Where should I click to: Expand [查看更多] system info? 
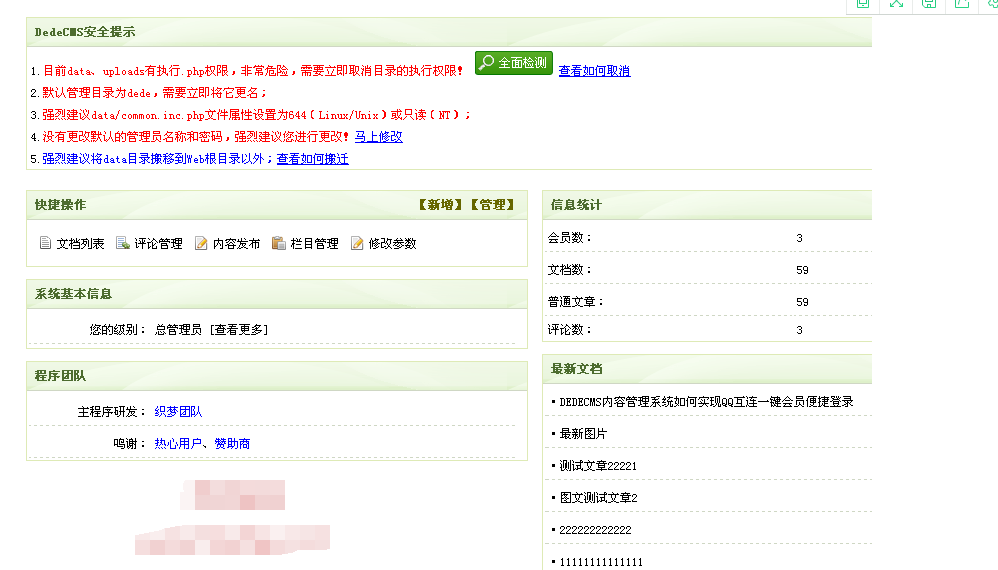click(x=239, y=329)
